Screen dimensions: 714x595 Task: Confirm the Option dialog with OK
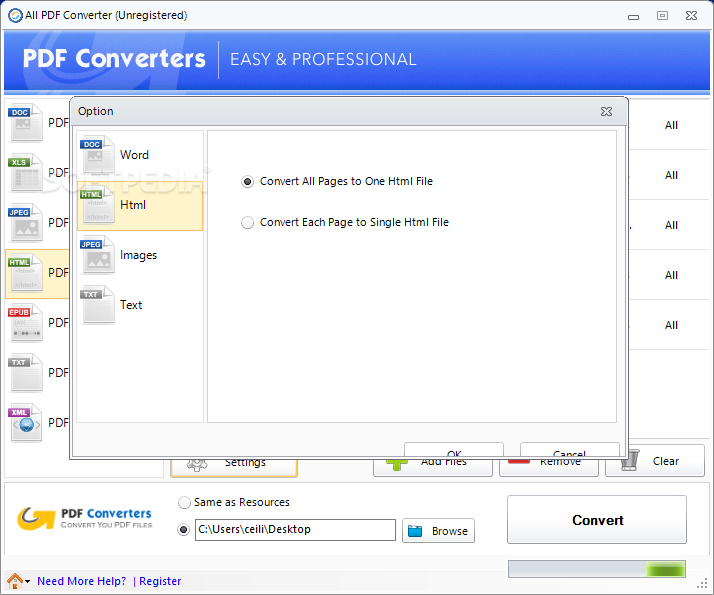coord(454,449)
